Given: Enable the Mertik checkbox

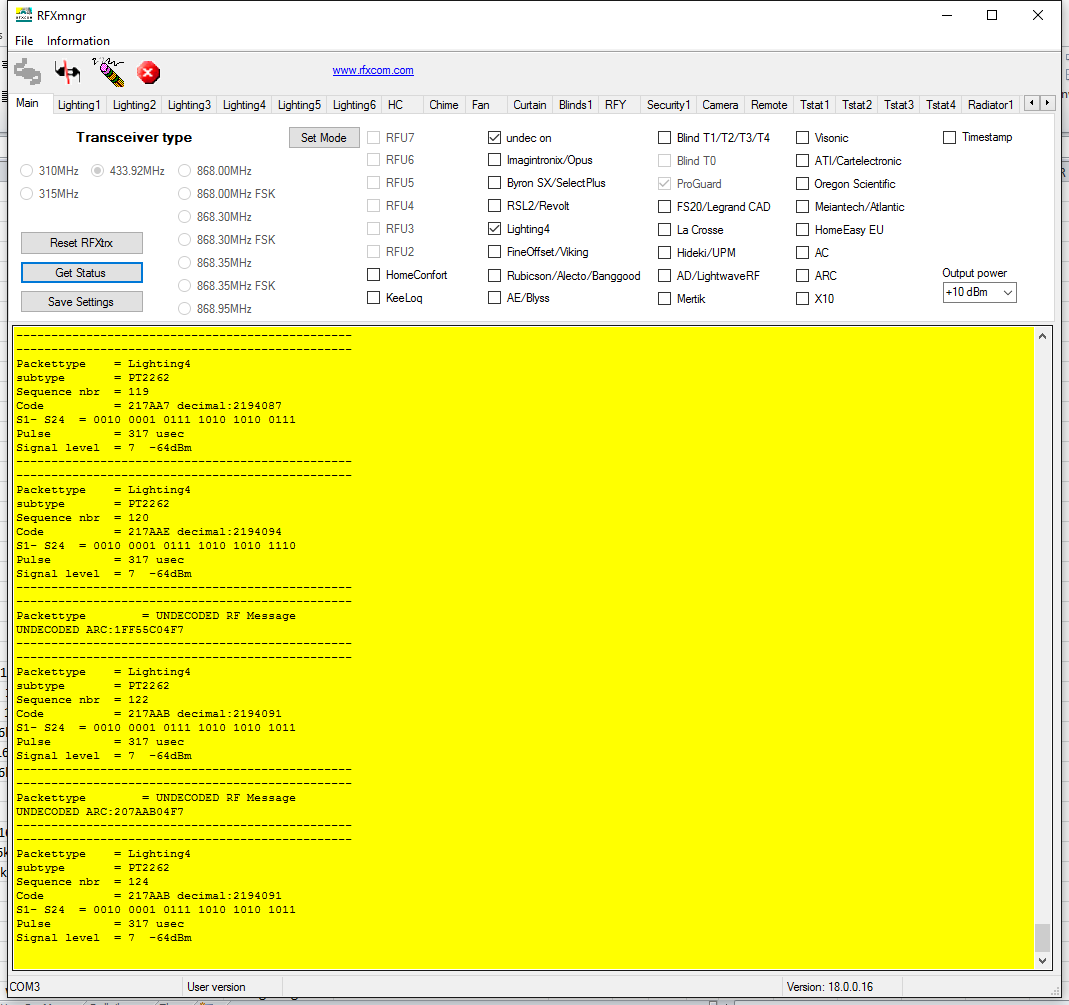Looking at the screenshot, I should 664,299.
